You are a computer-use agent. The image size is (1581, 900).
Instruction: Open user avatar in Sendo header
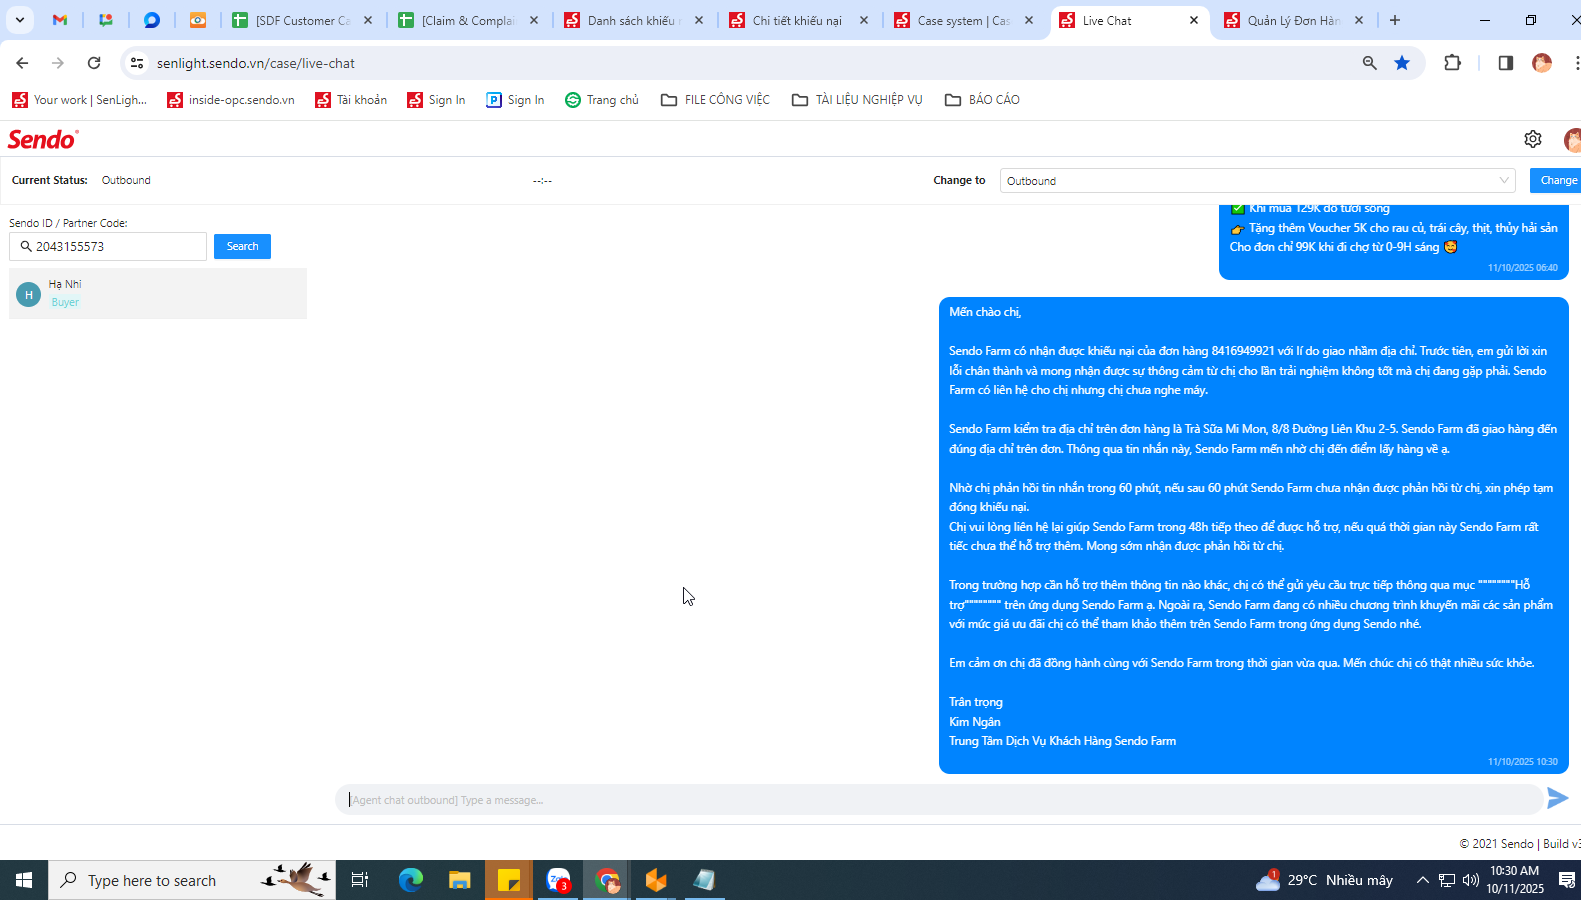[x=1573, y=140]
